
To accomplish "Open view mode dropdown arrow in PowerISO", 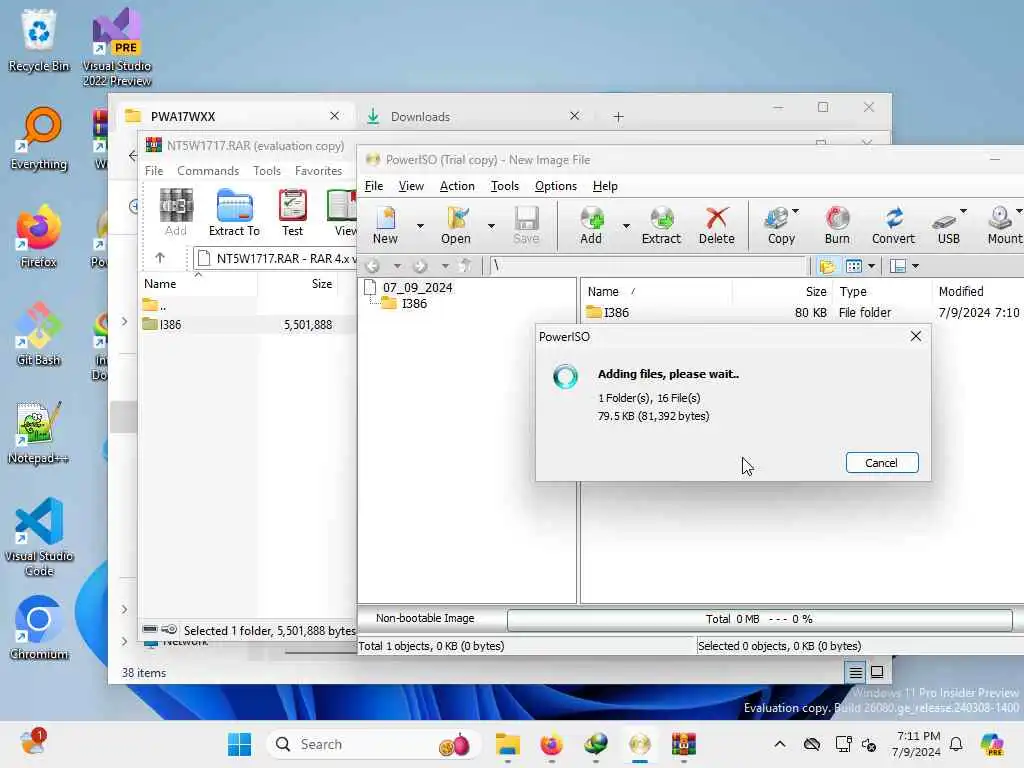I will (871, 266).
